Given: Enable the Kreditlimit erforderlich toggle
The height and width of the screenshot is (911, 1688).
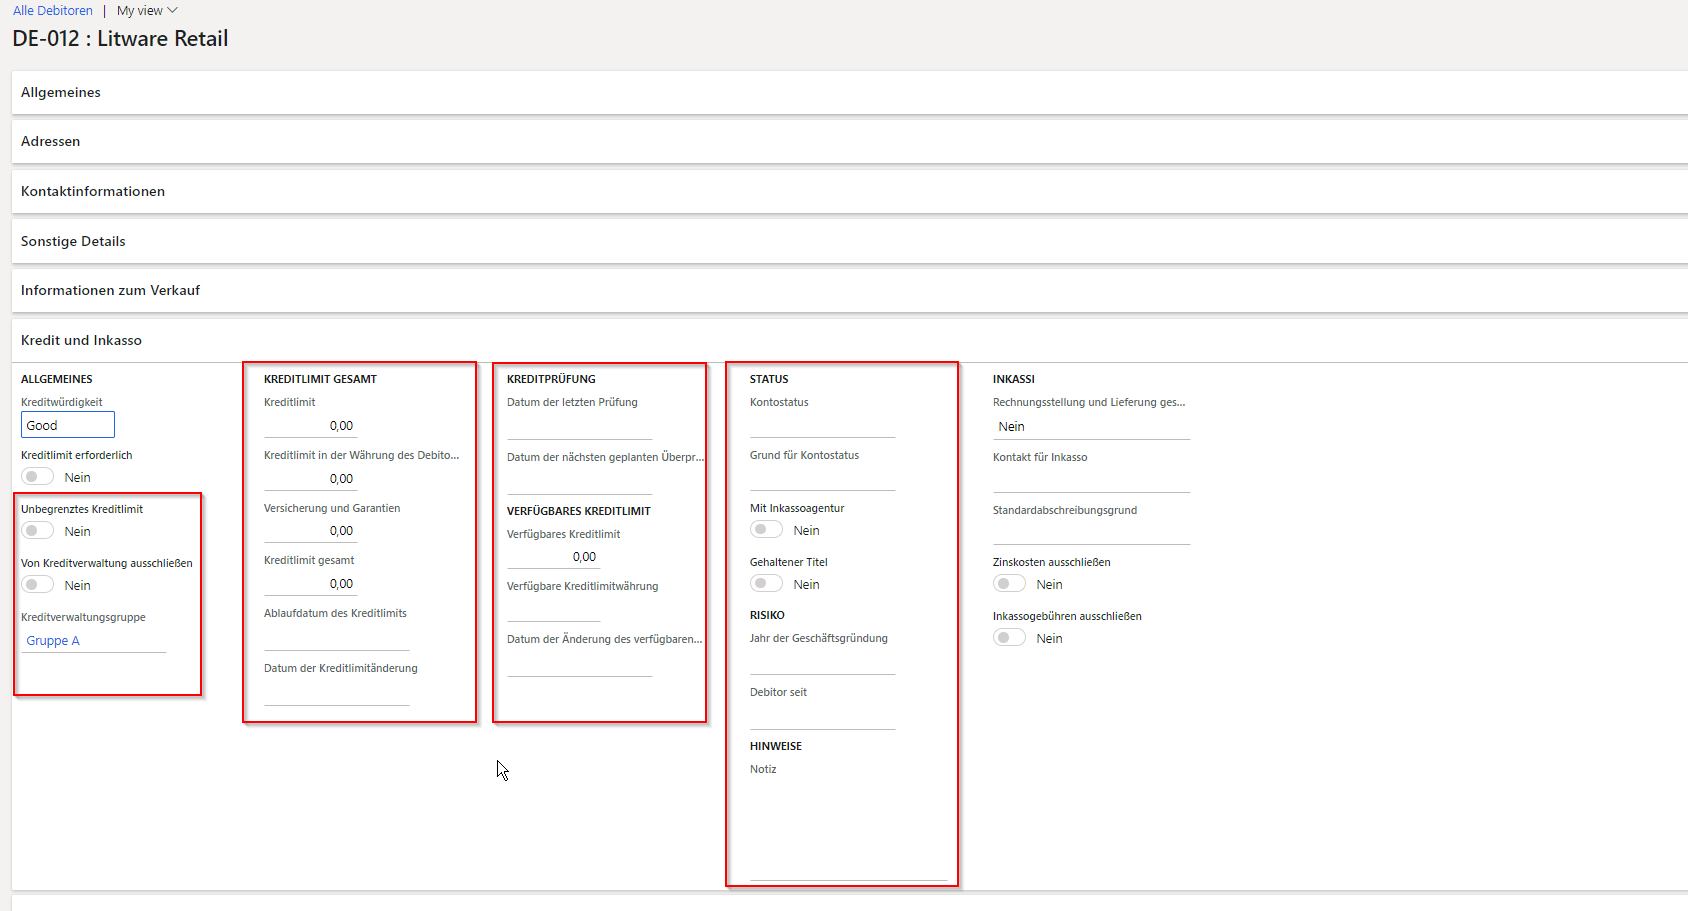Looking at the screenshot, I should pyautogui.click(x=37, y=476).
